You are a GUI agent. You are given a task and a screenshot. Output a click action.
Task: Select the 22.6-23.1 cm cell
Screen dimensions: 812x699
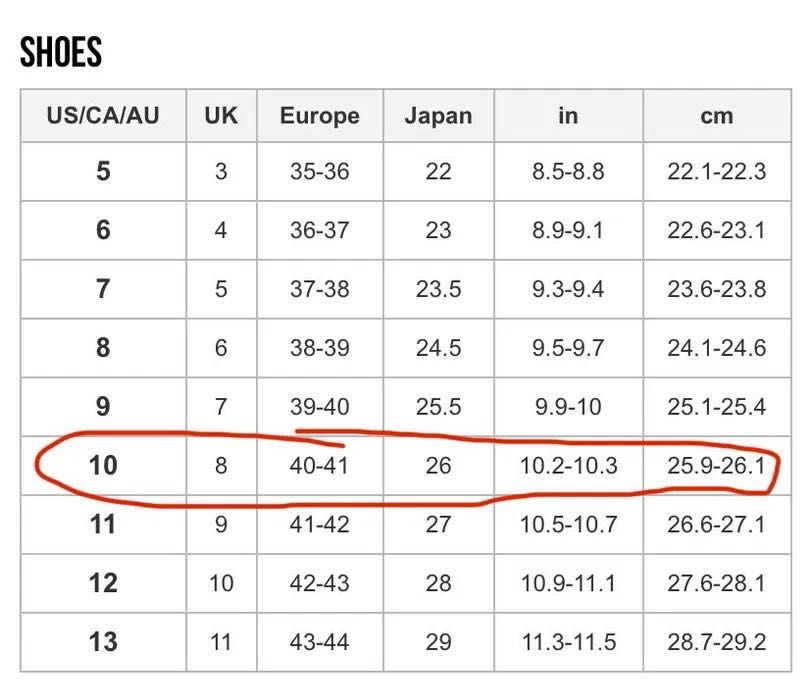[x=716, y=230]
